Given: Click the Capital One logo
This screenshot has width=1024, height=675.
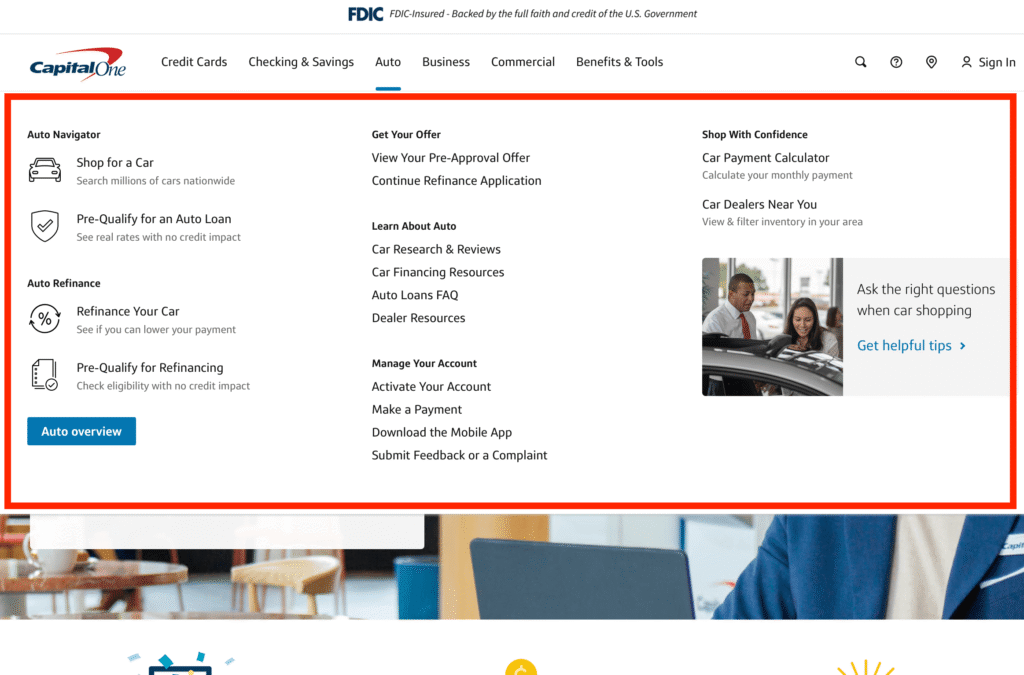Looking at the screenshot, I should coord(77,64).
